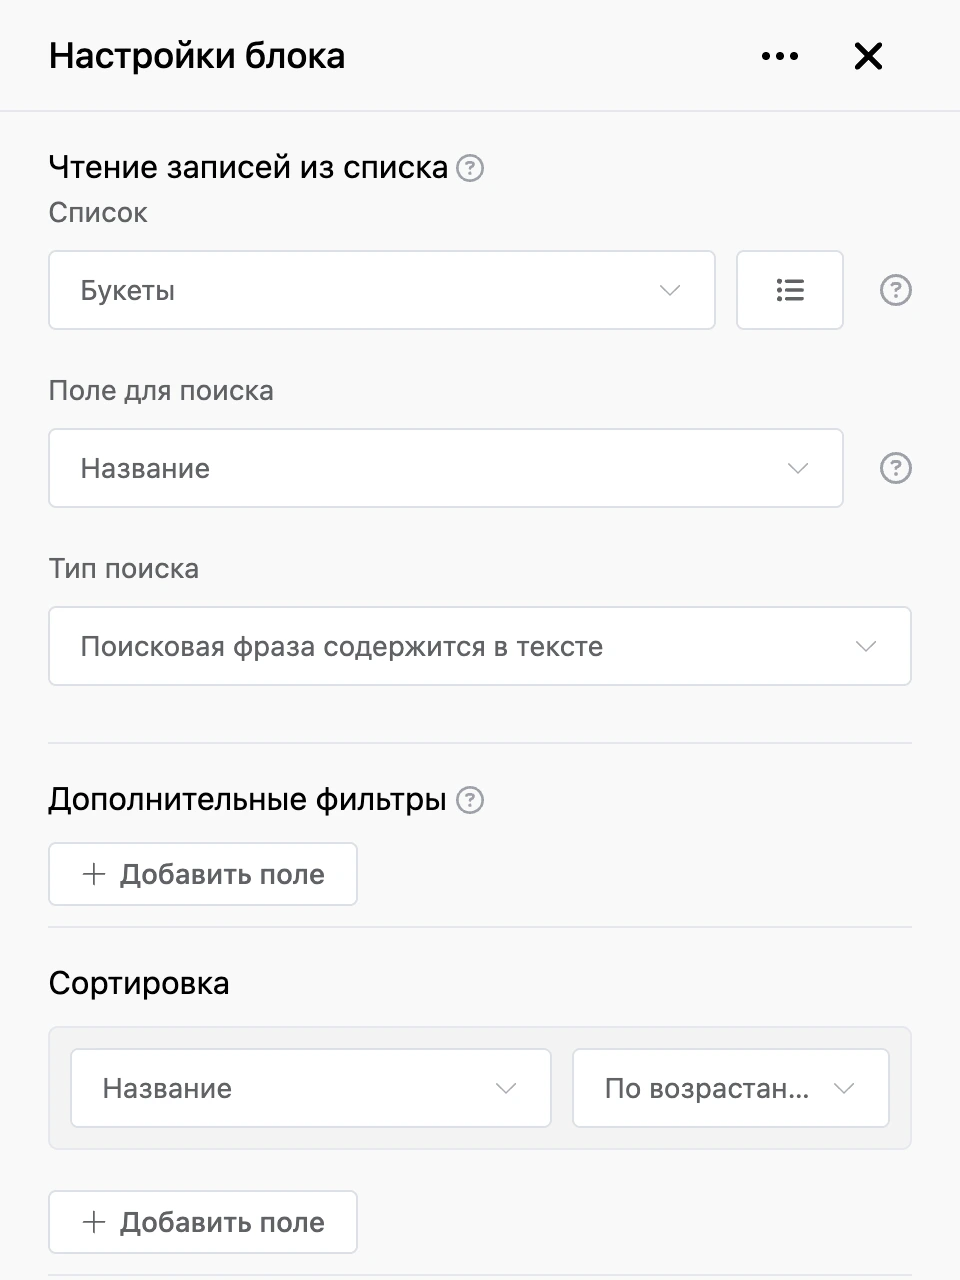
Task: Click the Тип поиска label
Action: [x=124, y=568]
